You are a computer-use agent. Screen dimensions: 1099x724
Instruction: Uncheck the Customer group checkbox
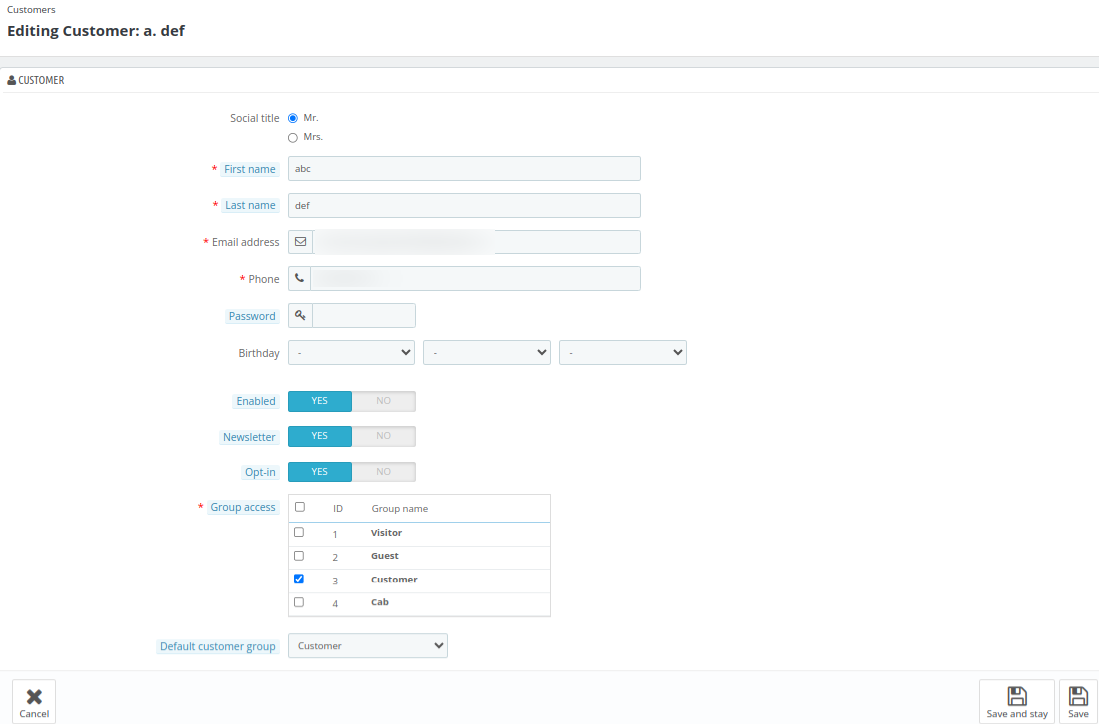(x=299, y=579)
